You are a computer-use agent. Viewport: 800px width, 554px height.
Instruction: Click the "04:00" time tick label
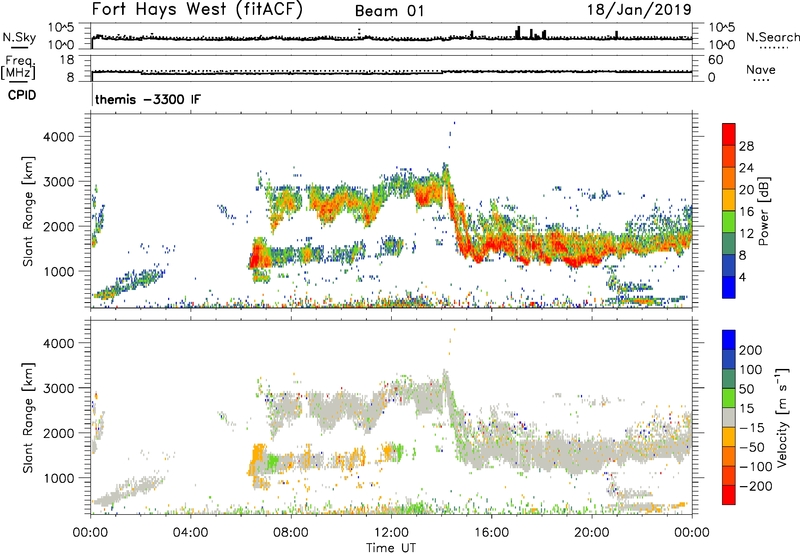coord(190,533)
